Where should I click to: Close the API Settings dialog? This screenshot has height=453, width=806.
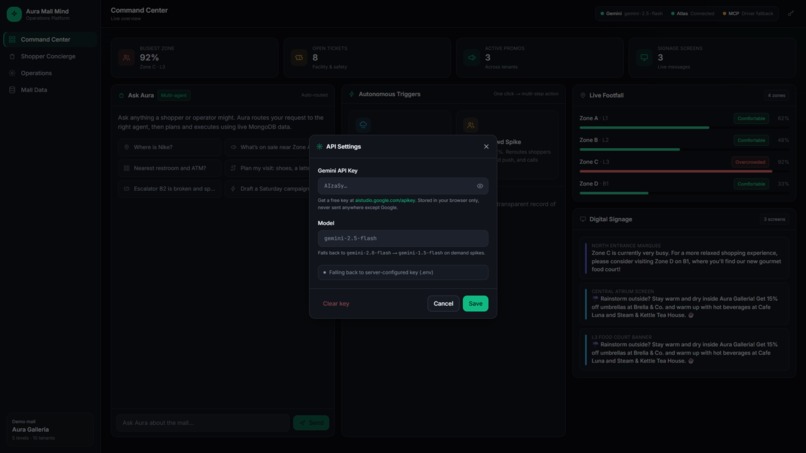pos(486,147)
